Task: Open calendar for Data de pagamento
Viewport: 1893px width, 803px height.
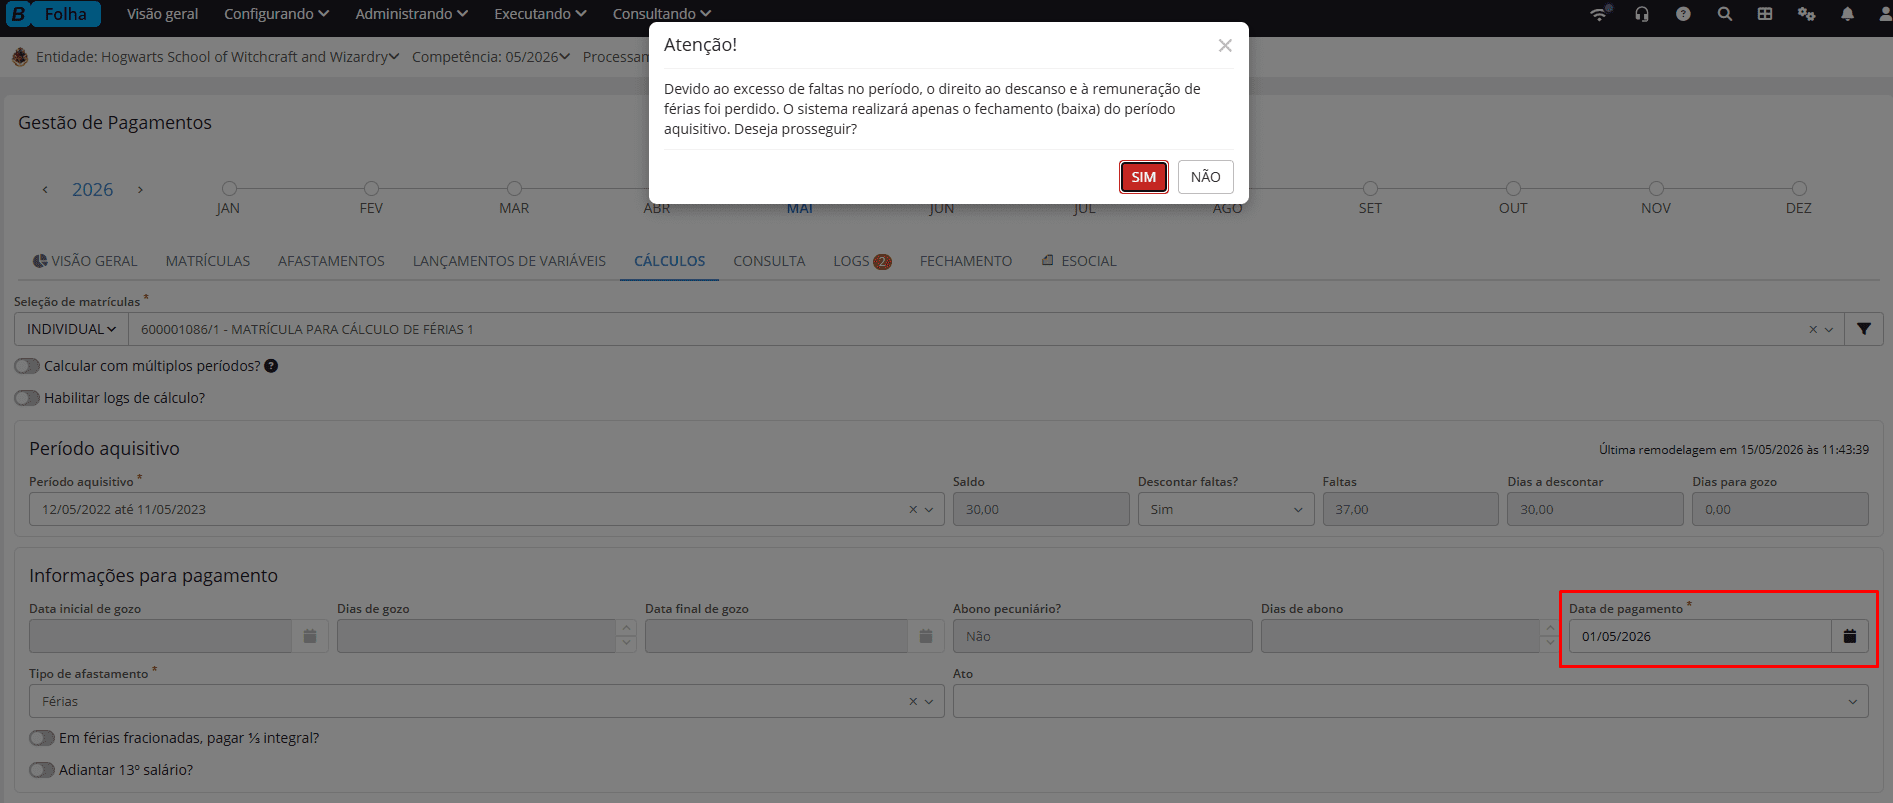Action: tap(1850, 636)
